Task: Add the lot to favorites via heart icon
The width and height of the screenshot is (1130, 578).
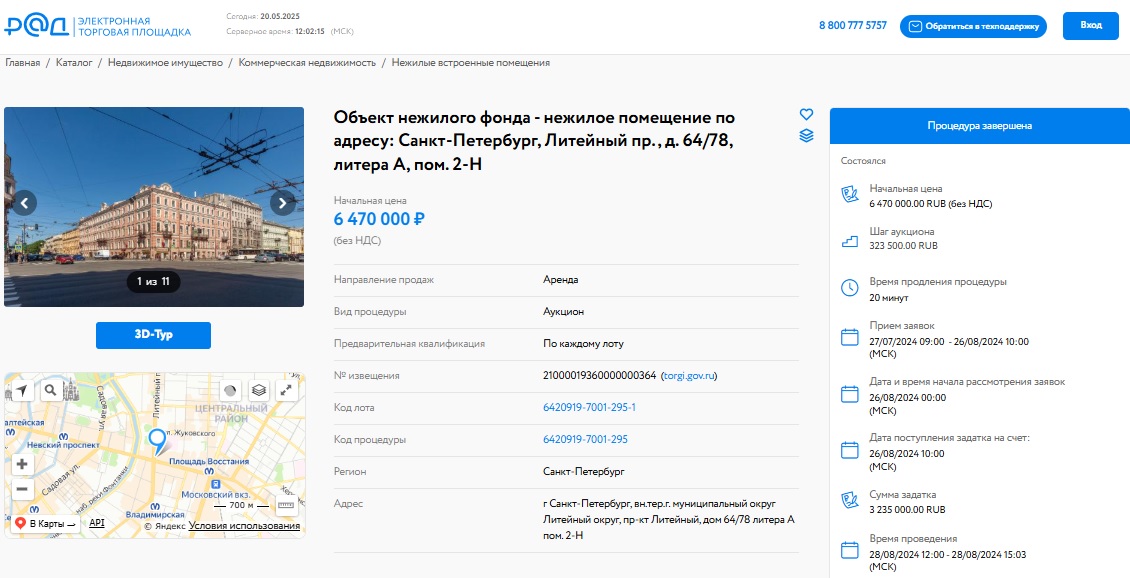Action: coord(806,114)
